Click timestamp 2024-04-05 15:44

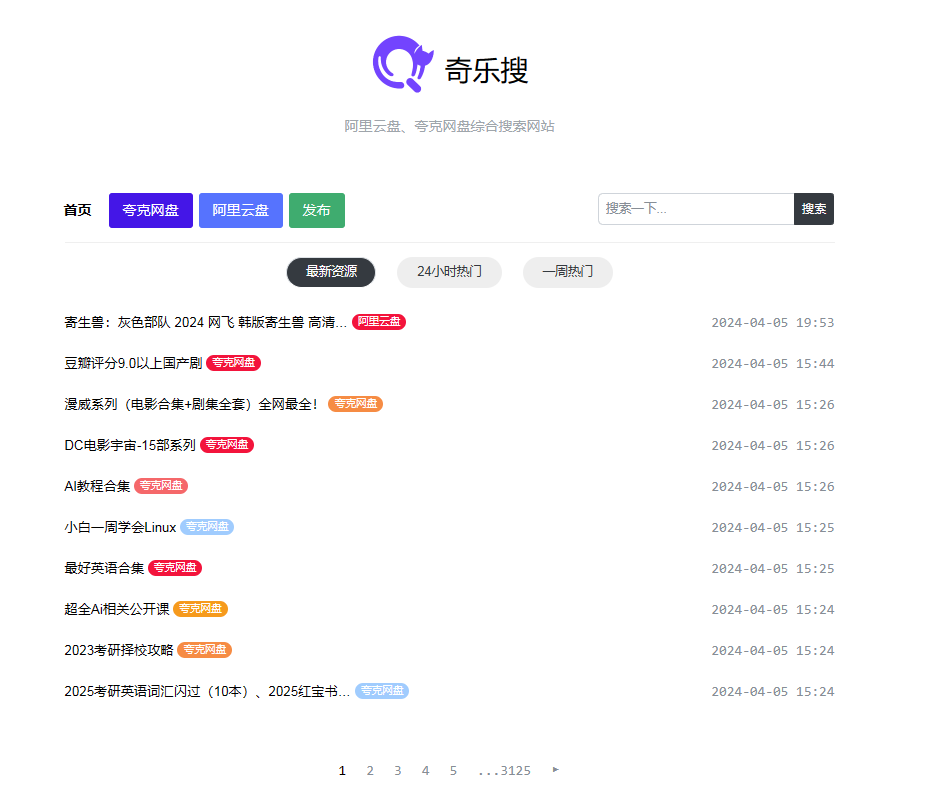tap(772, 364)
